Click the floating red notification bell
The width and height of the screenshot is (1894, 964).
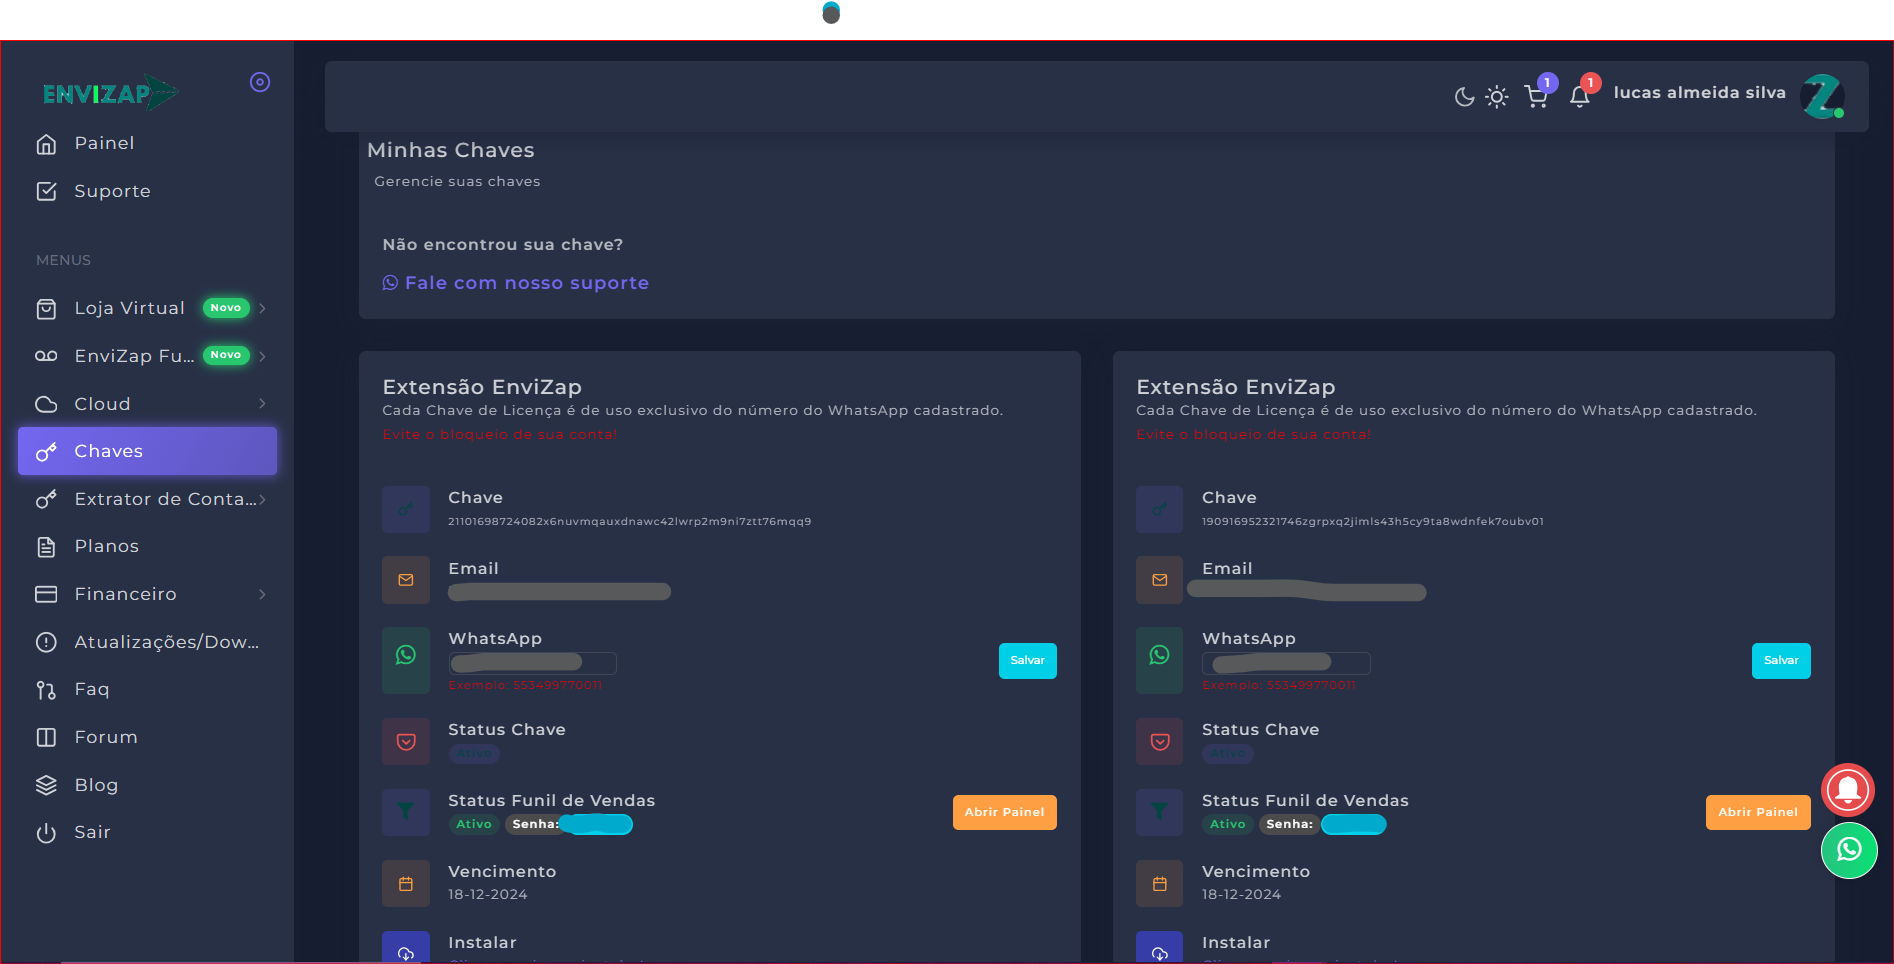[1848, 790]
